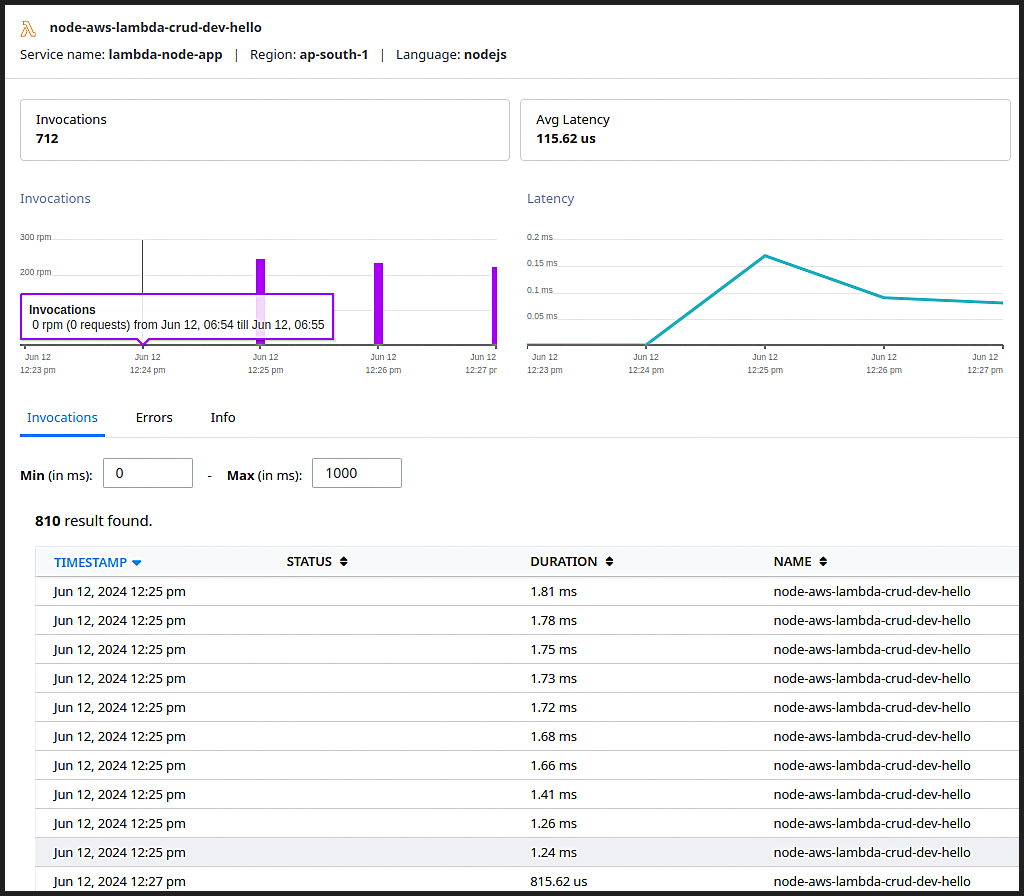This screenshot has width=1024, height=896.
Task: Open the row with duration 1.68 ms
Action: coord(526,737)
